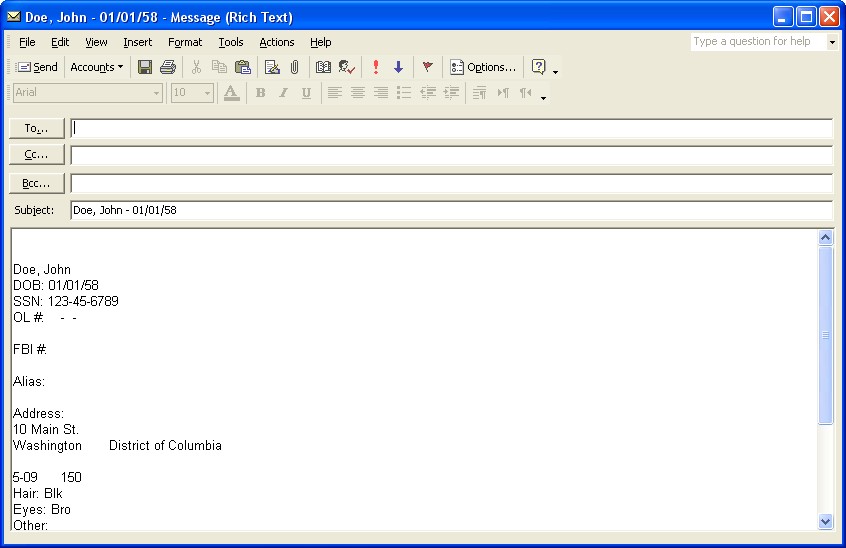Click the Bcc... button
The height and width of the screenshot is (548, 846).
coord(37,183)
